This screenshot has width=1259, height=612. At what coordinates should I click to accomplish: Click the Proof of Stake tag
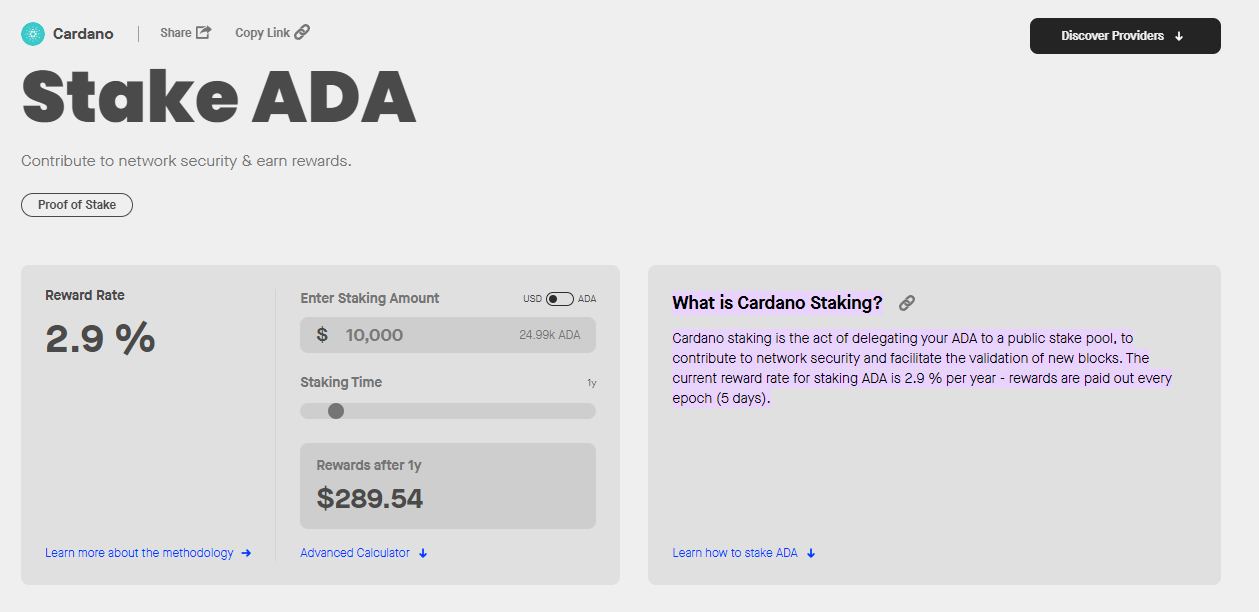77,205
